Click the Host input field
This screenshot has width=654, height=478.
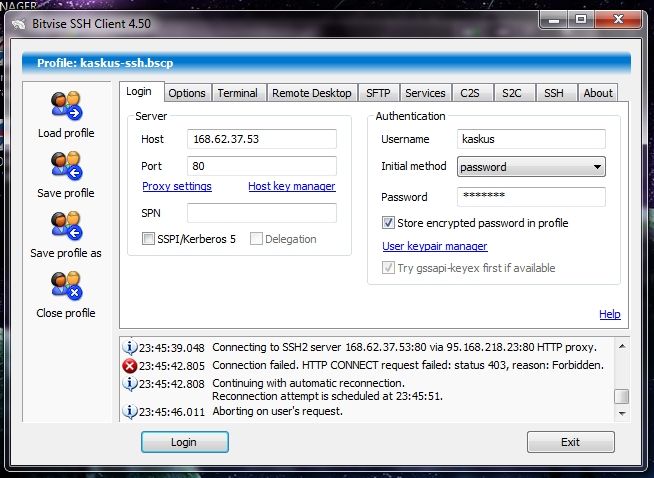tap(262, 139)
